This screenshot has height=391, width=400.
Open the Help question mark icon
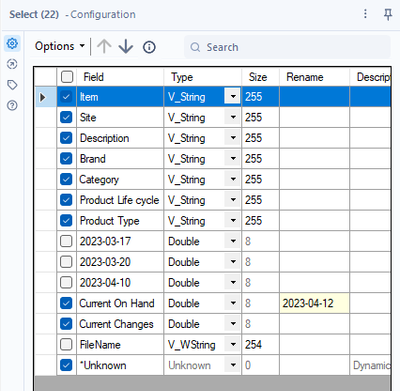12,106
